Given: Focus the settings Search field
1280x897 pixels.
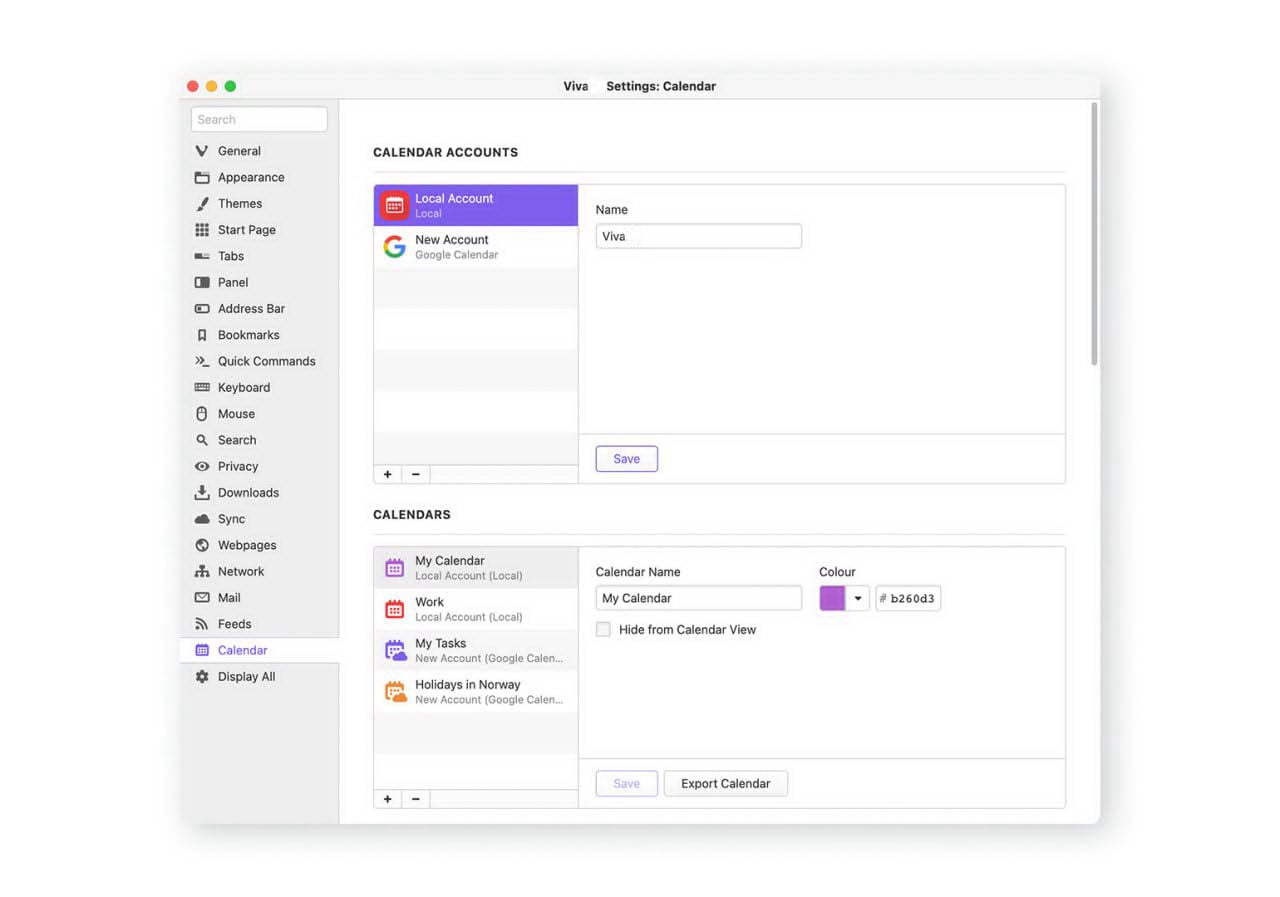Looking at the screenshot, I should click(x=259, y=120).
